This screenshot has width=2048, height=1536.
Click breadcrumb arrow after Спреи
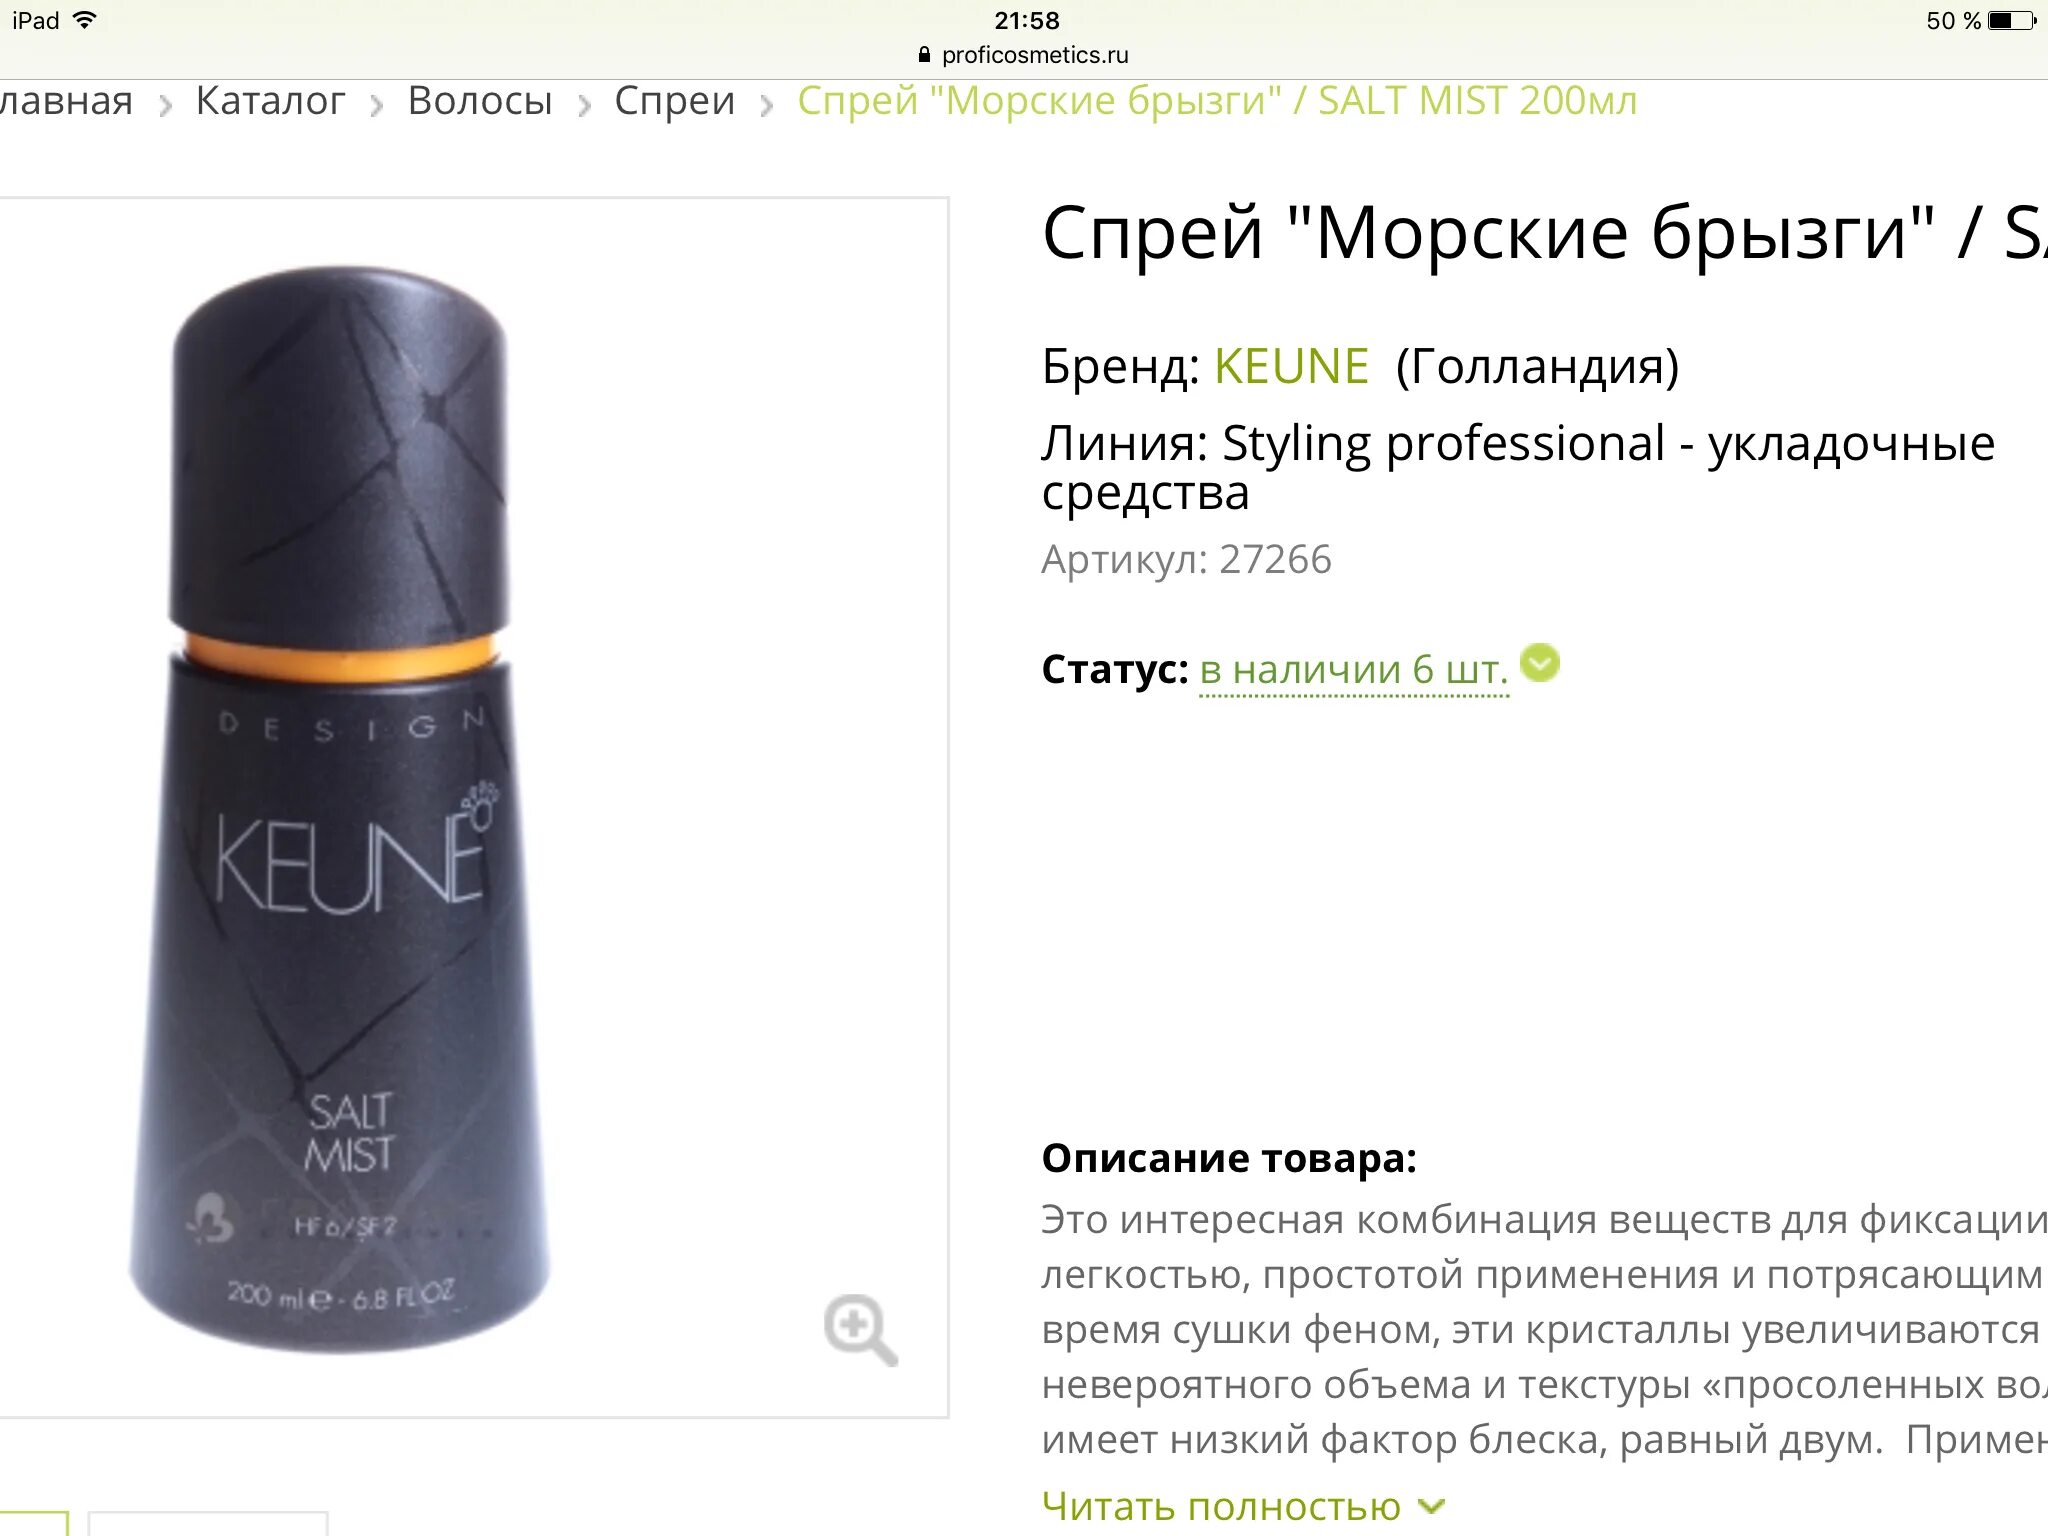click(766, 105)
